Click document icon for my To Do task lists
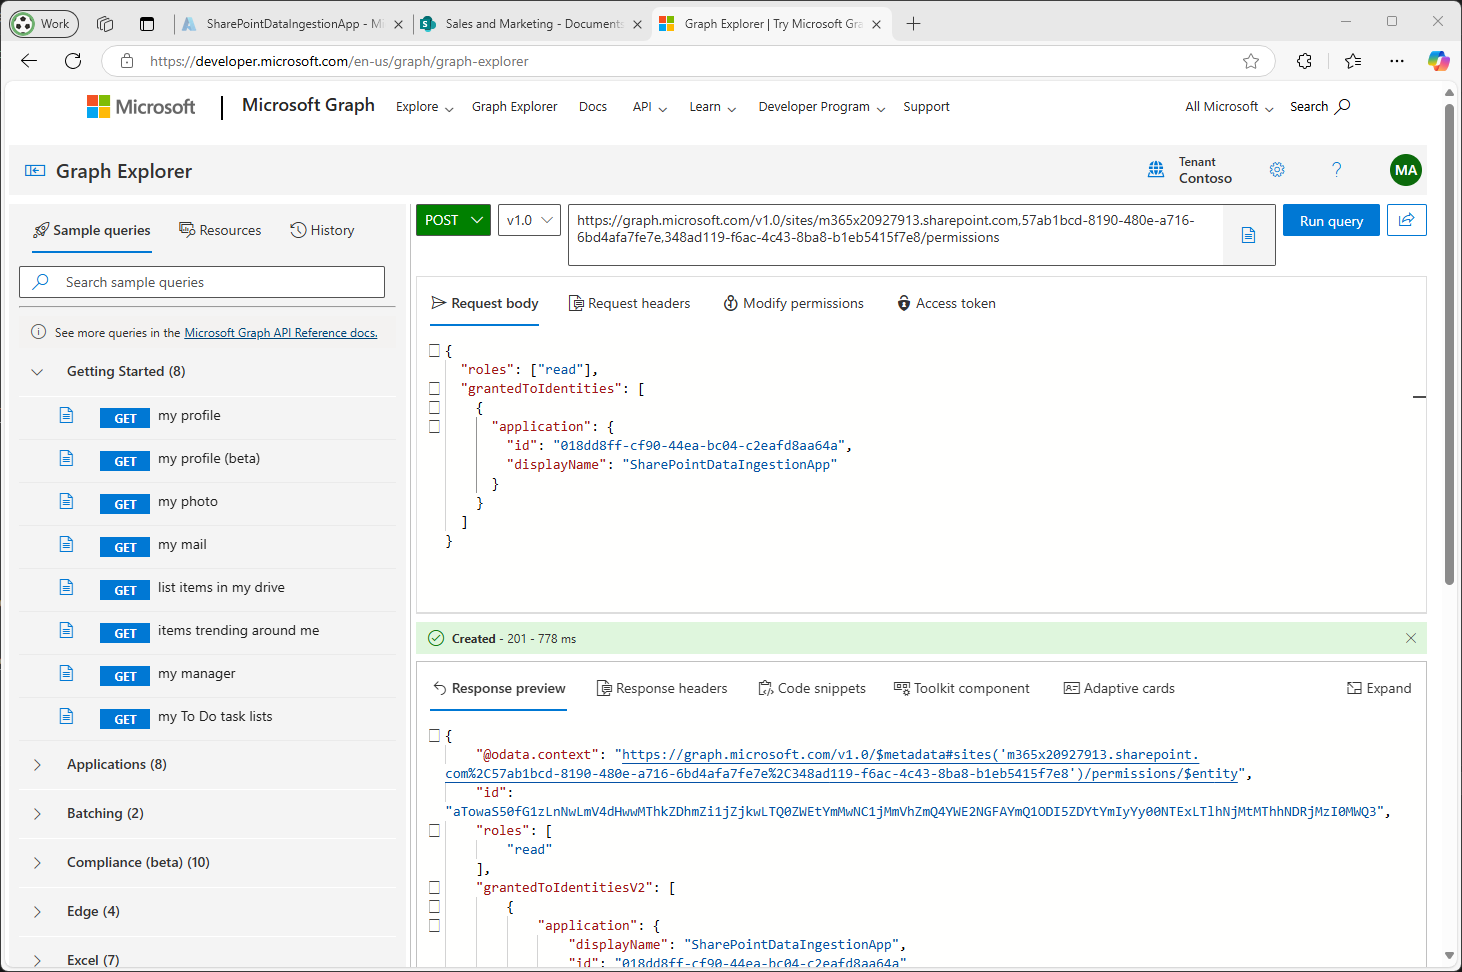 pos(66,716)
